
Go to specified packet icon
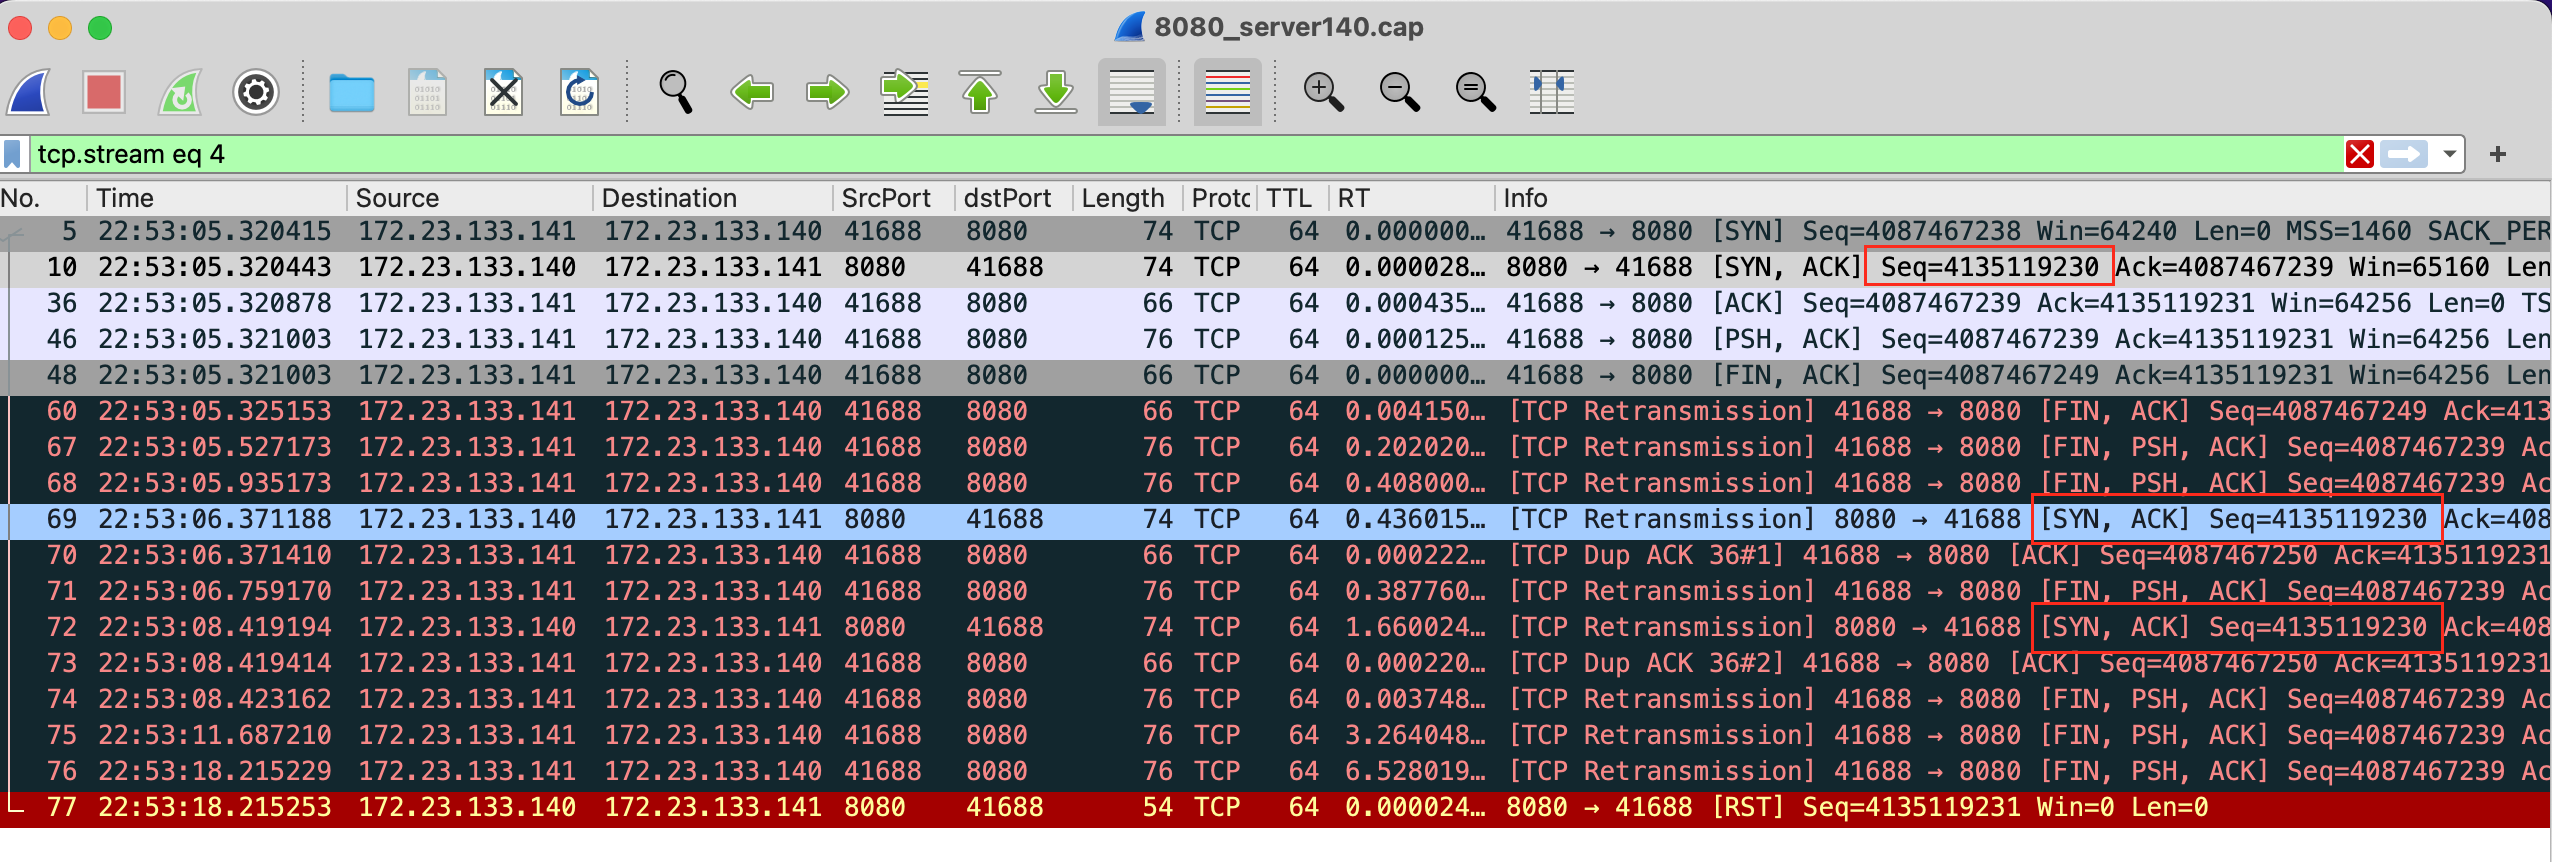[904, 93]
